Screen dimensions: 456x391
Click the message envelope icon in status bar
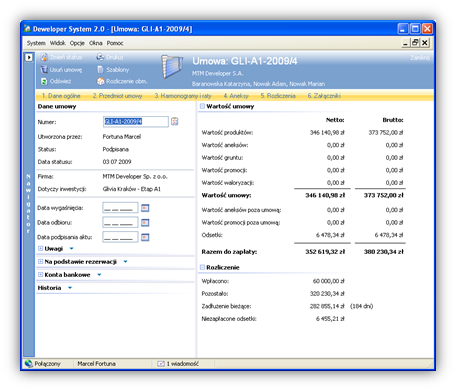click(161, 364)
